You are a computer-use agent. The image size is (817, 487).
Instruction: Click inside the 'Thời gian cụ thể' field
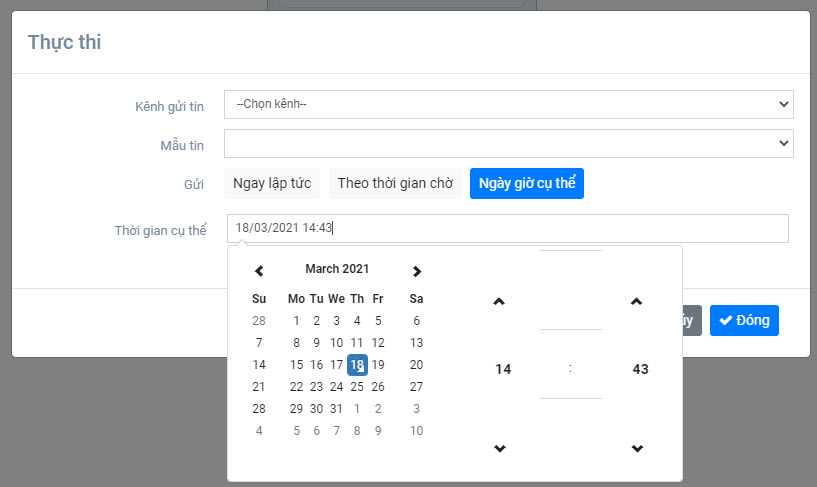click(507, 228)
